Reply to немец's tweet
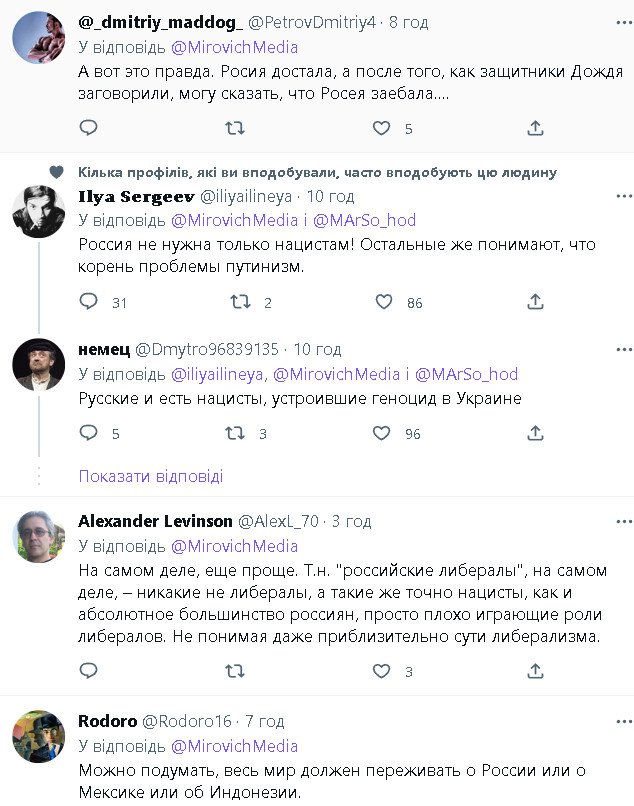 coord(88,433)
